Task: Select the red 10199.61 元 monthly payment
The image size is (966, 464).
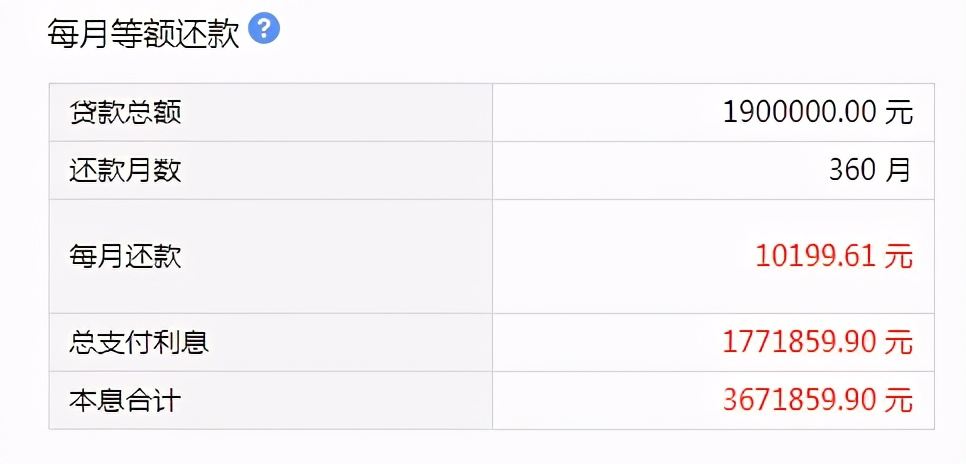Action: 834,256
